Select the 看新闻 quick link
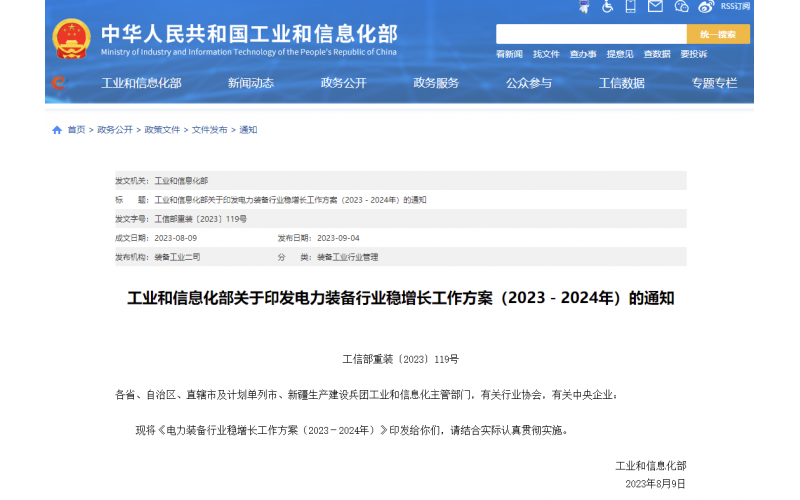800x500 pixels. (509, 54)
